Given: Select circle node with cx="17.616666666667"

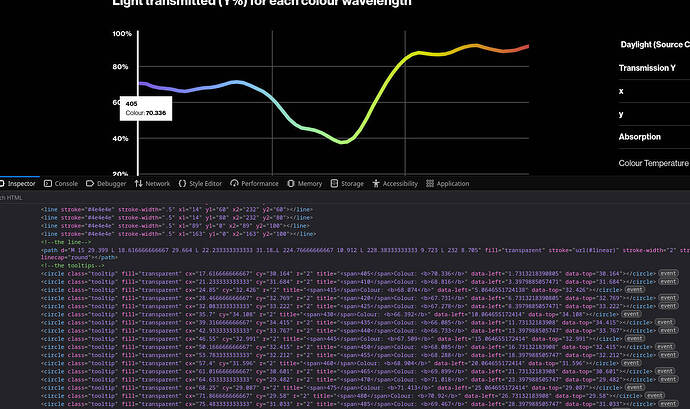Looking at the screenshot, I should pyautogui.click(x=349, y=273).
